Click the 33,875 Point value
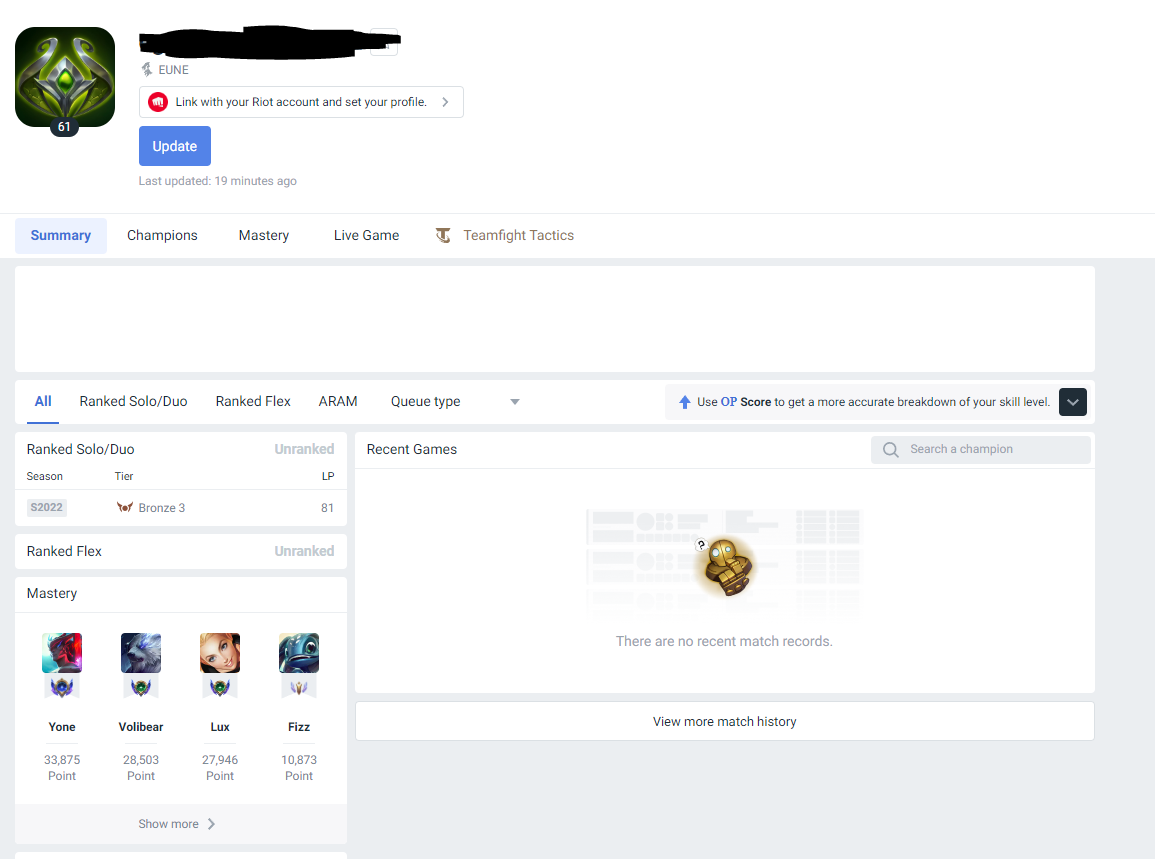1155x859 pixels. 62,768
